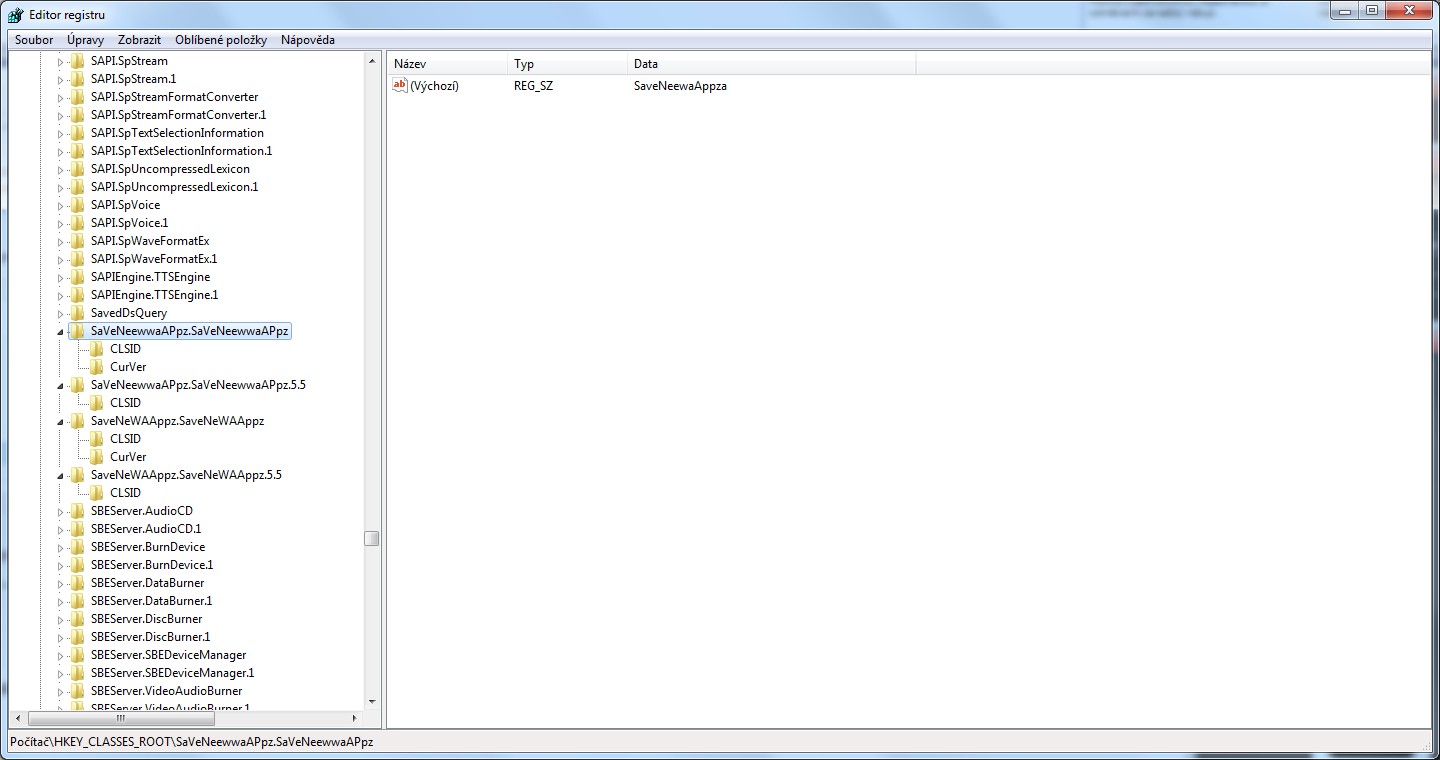This screenshot has width=1440, height=760.
Task: Click the folder icon of SAPI.SpStream.1
Action: [x=77, y=79]
